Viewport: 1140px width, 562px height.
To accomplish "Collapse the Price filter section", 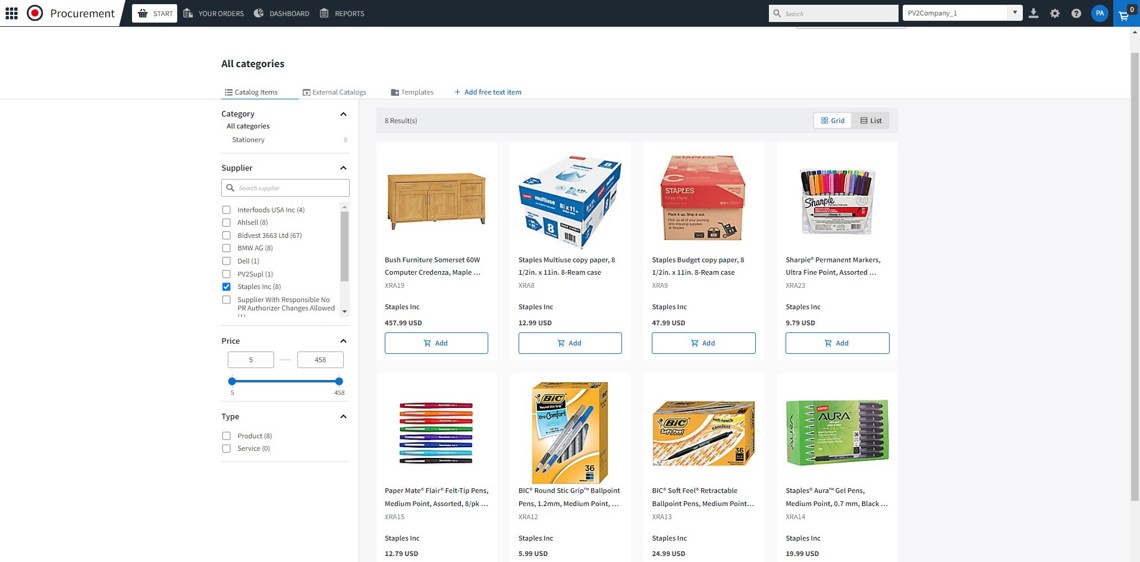I will coord(343,341).
